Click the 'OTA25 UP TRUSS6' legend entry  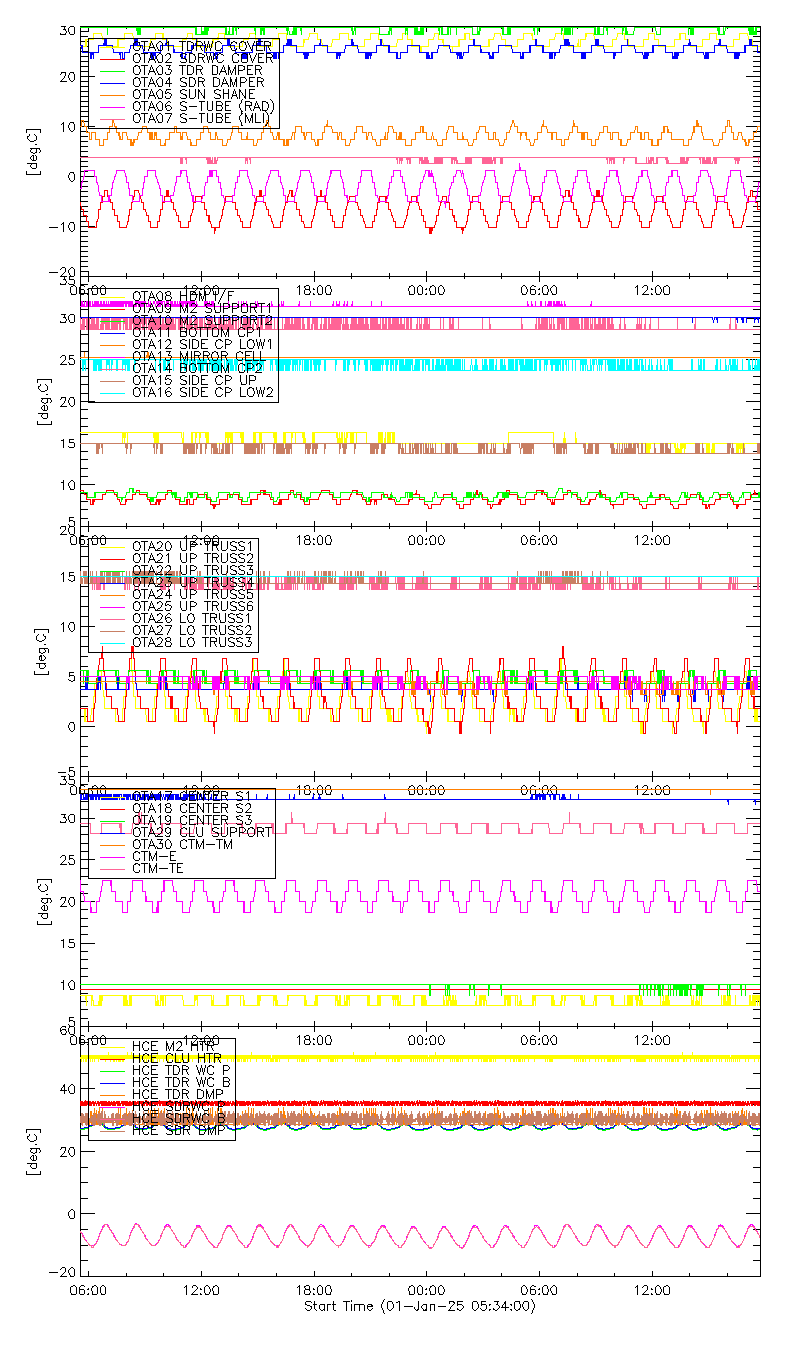click(193, 606)
